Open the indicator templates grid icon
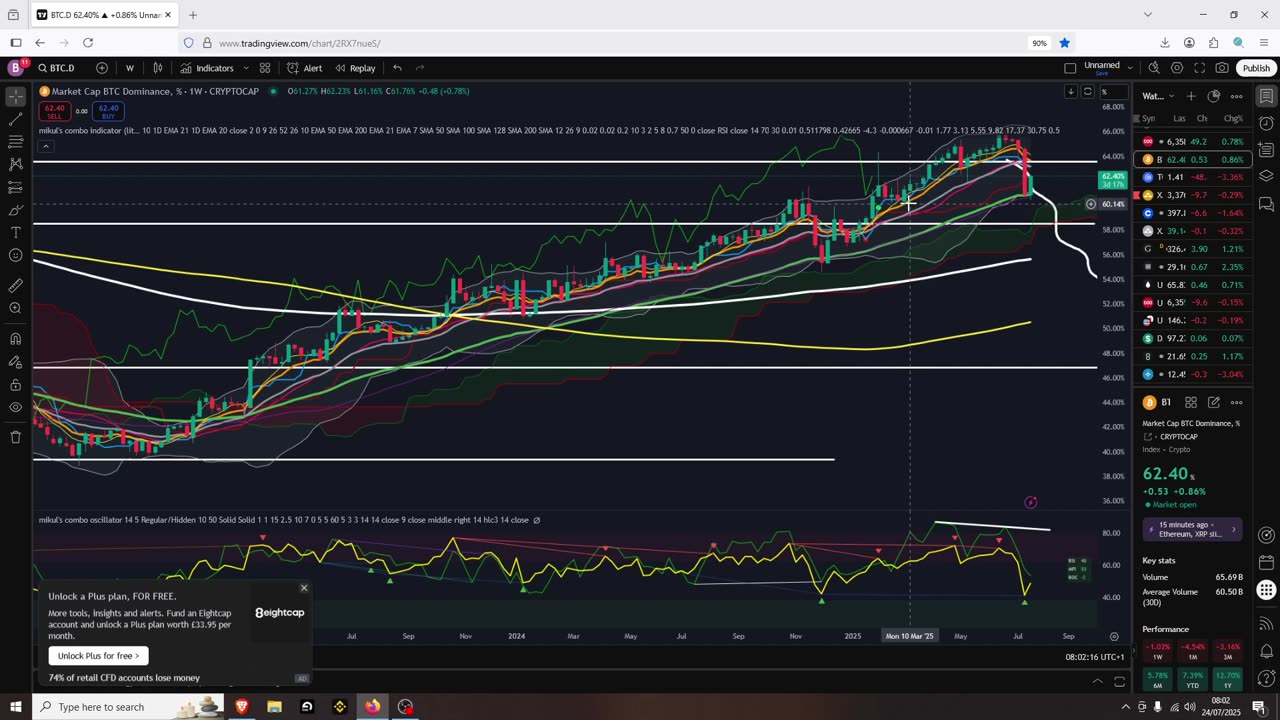This screenshot has width=1280, height=720. pos(265,68)
